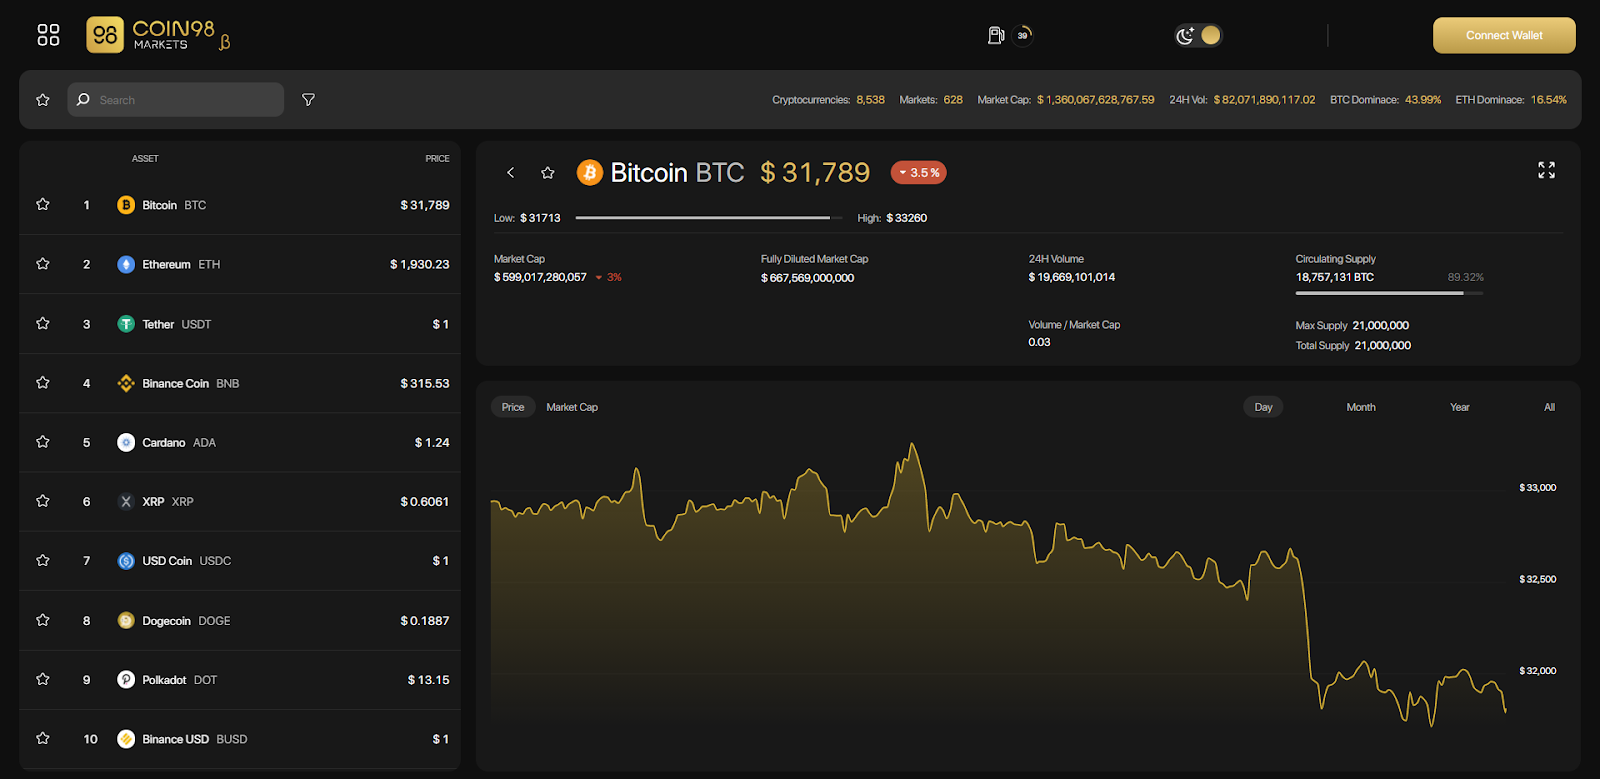Click the Bitcoin price chart area
The width and height of the screenshot is (1600, 779).
tap(998, 585)
